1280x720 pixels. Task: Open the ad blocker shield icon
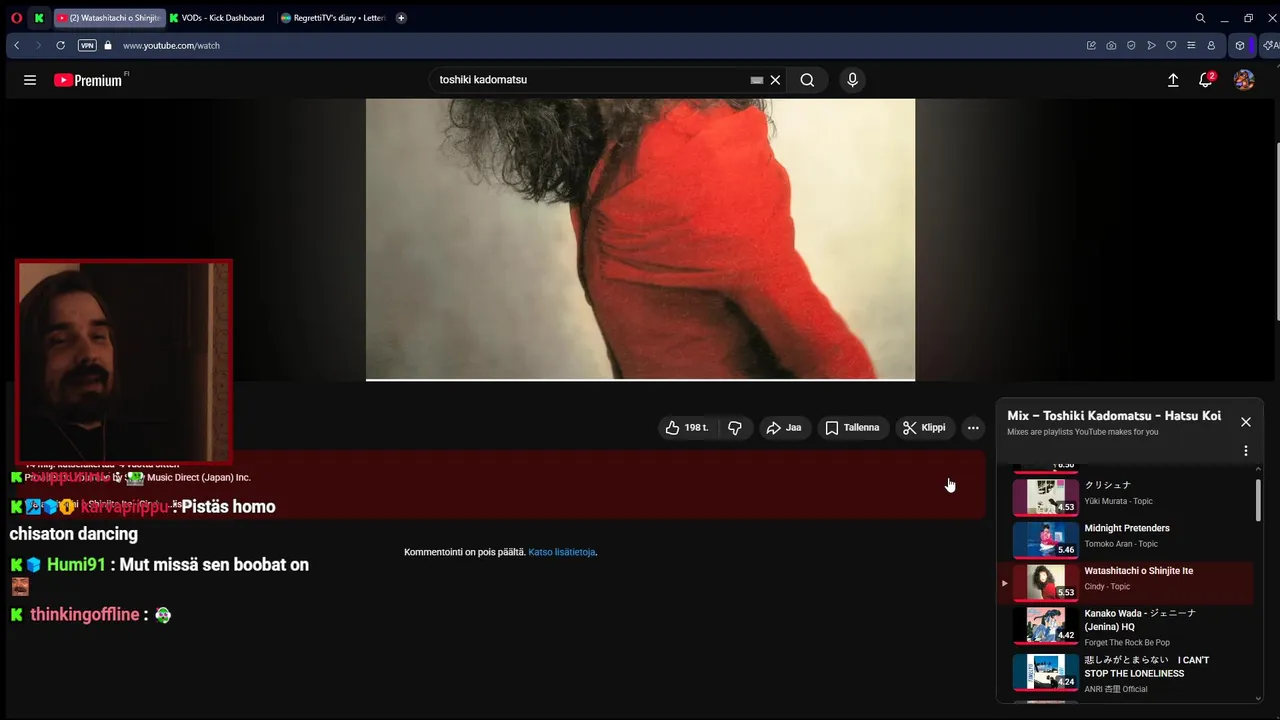coord(1131,45)
